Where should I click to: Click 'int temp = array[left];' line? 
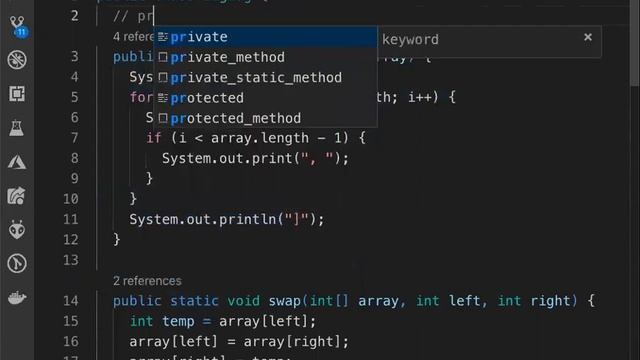click(223, 321)
